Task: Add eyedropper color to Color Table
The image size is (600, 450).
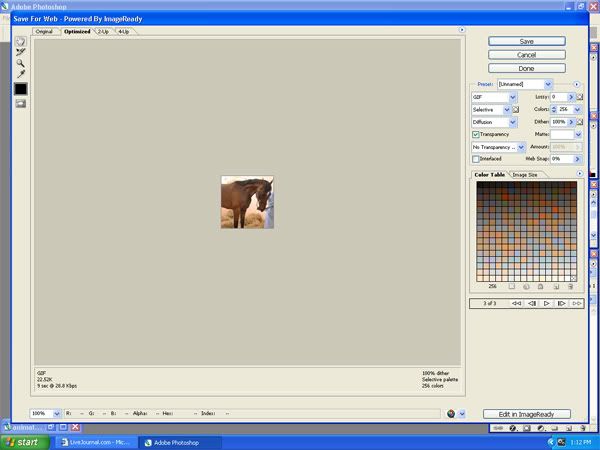Action: (556, 286)
